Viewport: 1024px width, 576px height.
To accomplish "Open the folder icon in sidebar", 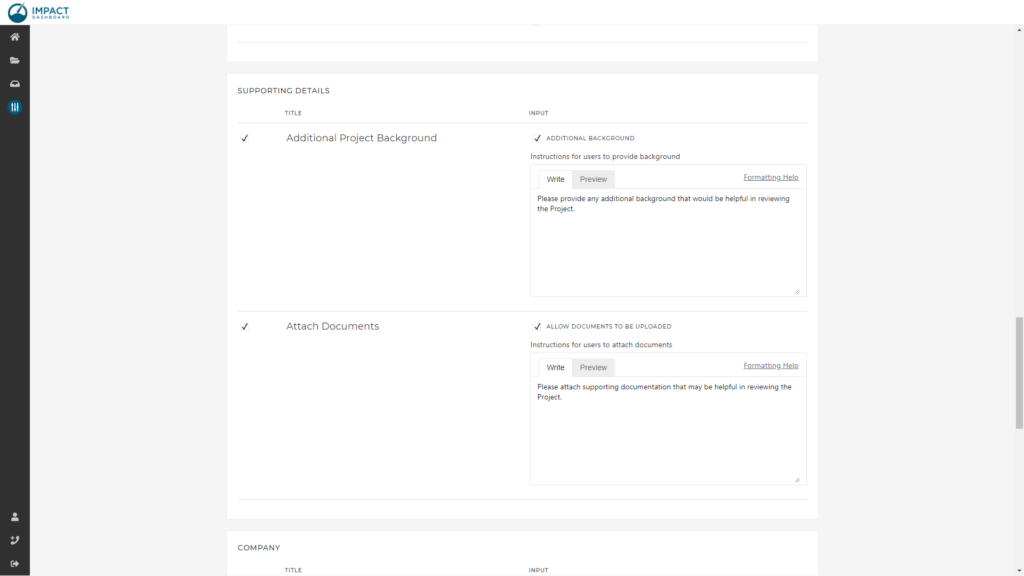I will click(x=15, y=60).
